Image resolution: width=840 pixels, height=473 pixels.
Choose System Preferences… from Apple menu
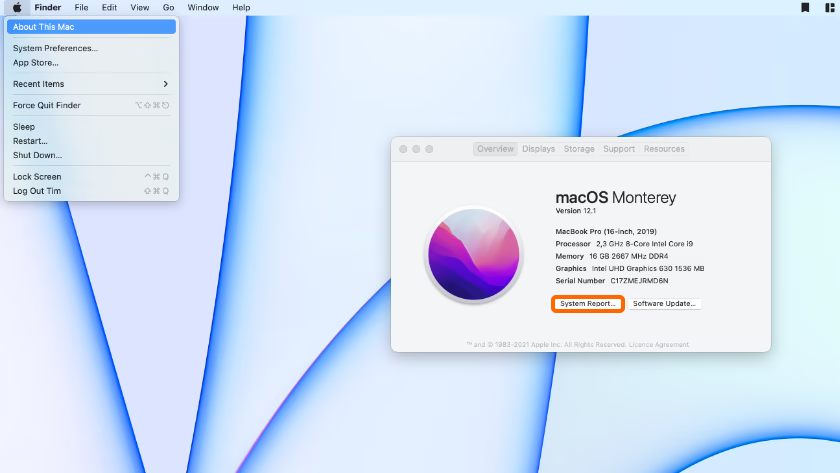click(x=91, y=48)
